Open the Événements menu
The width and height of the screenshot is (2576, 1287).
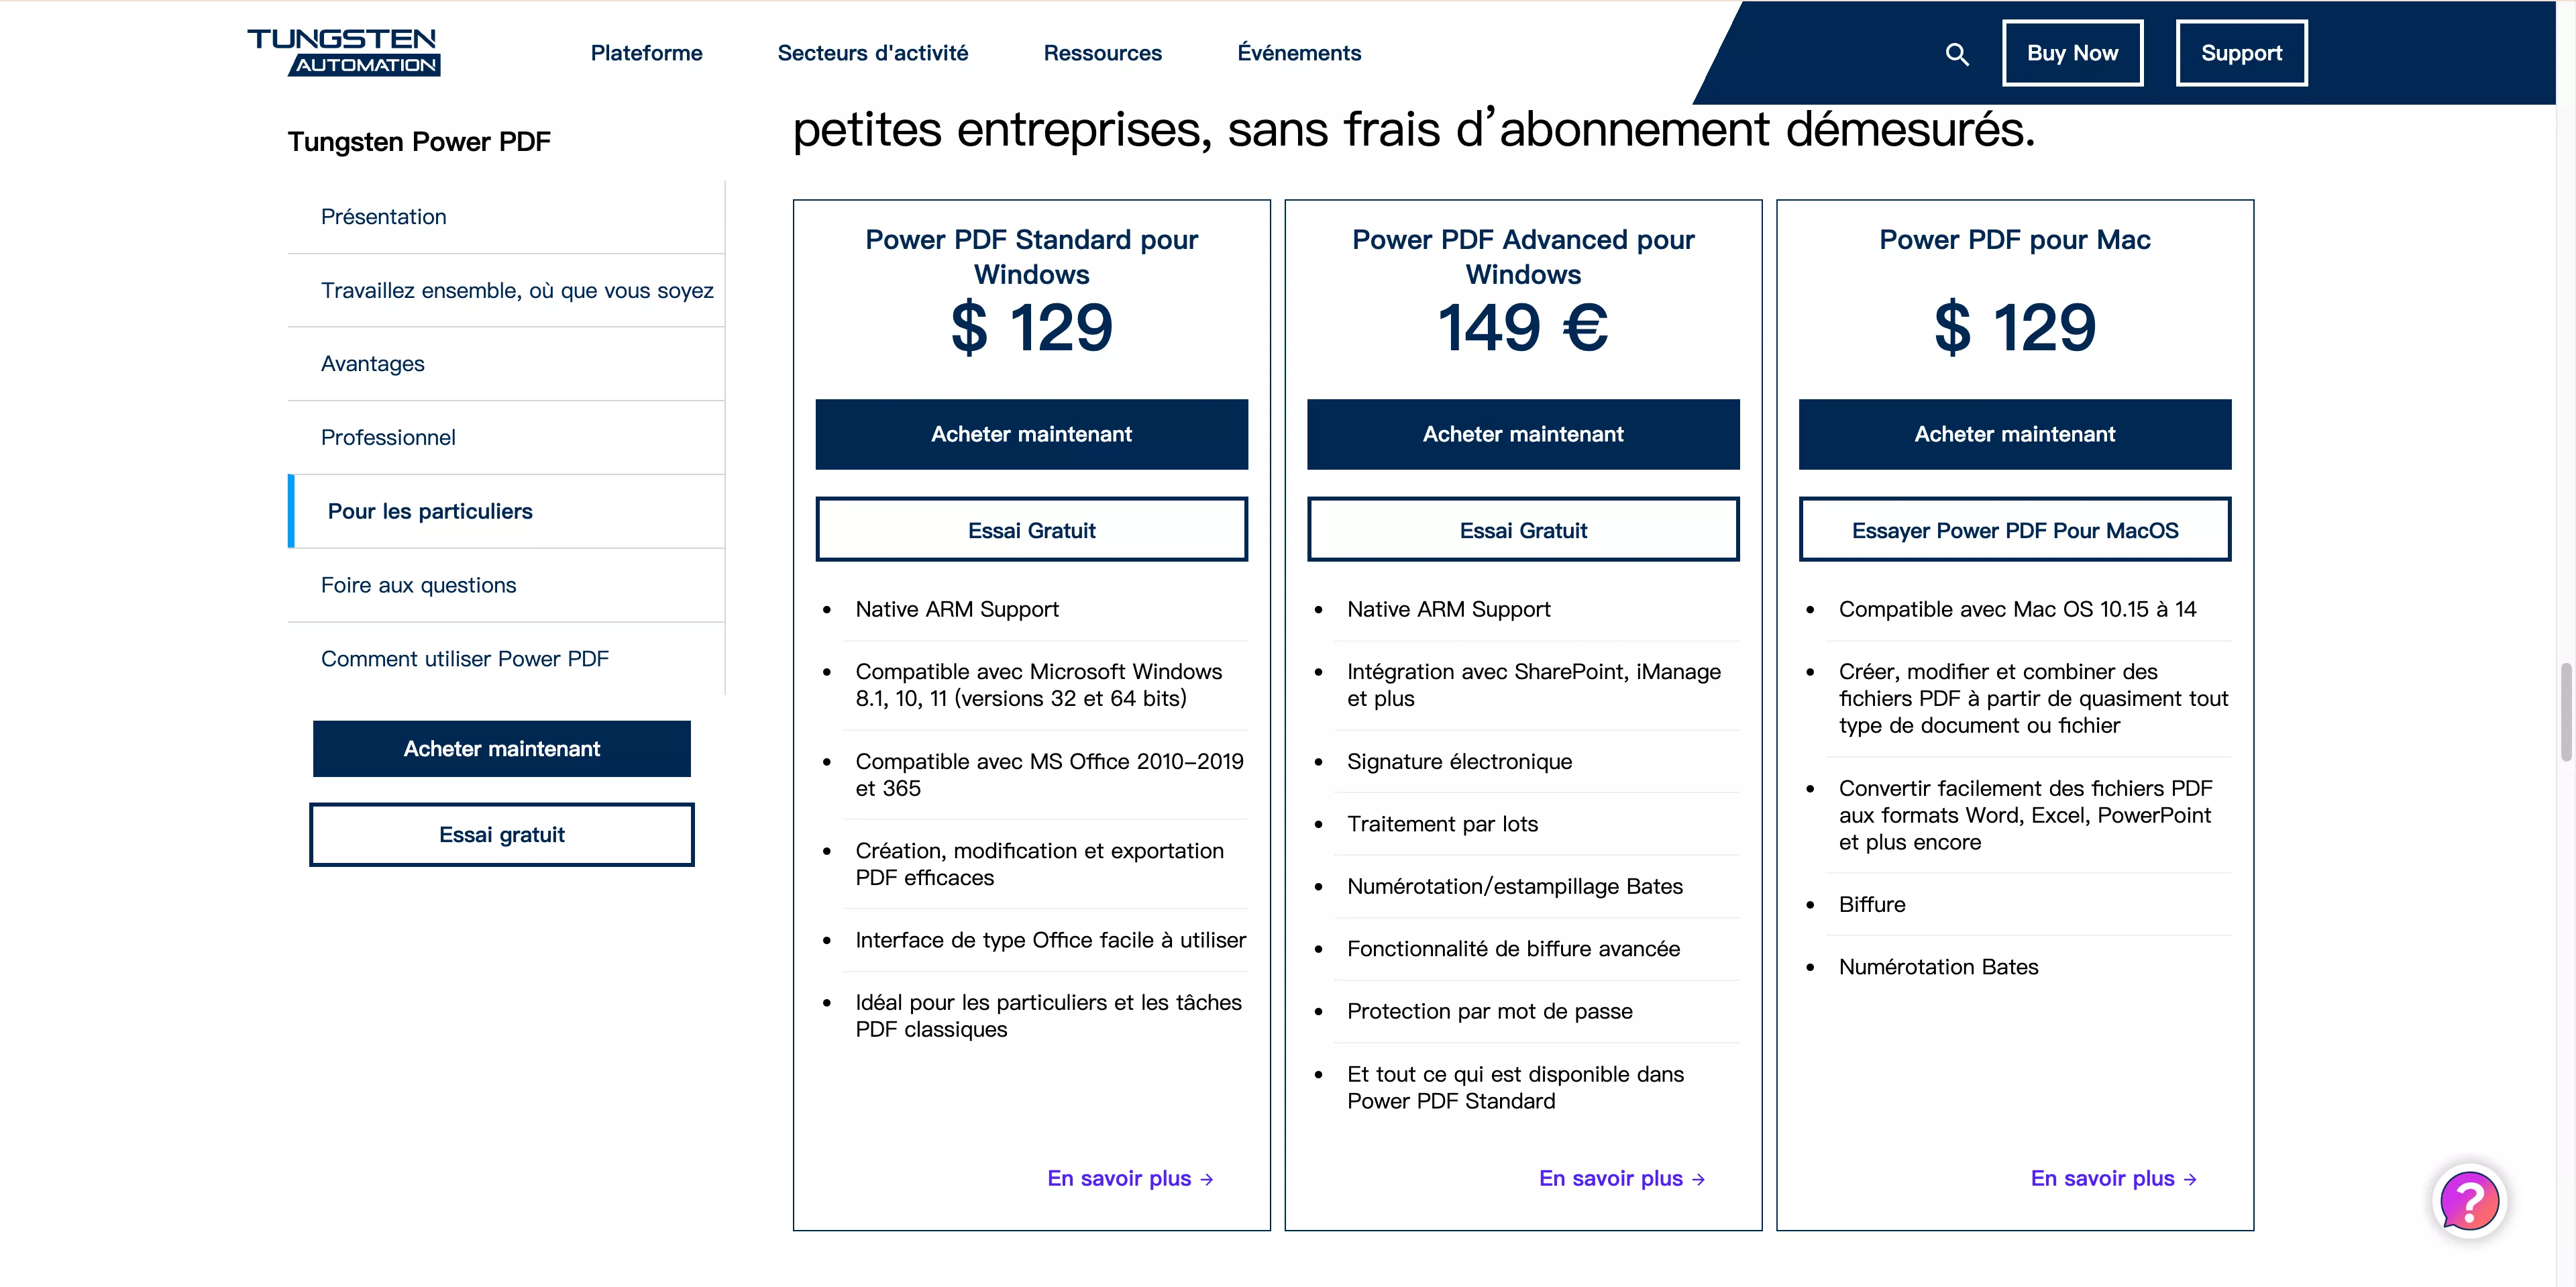[x=1298, y=53]
